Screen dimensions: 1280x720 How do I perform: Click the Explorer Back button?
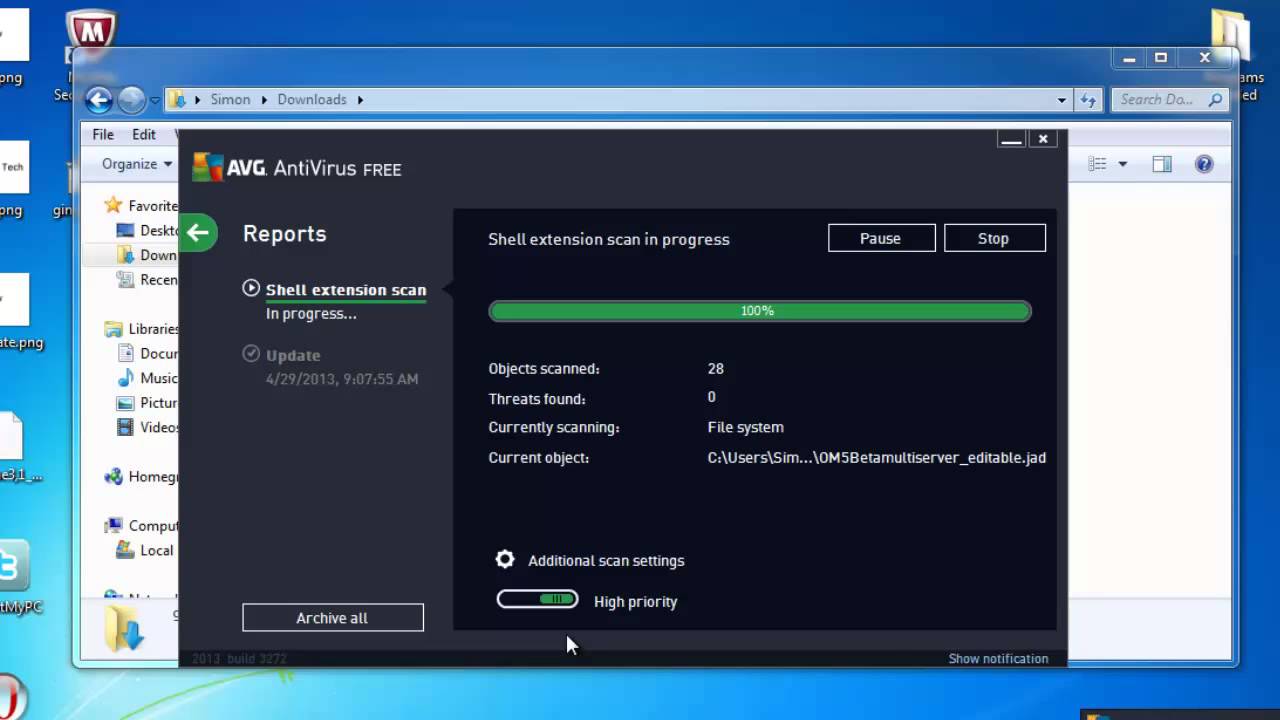[x=98, y=99]
